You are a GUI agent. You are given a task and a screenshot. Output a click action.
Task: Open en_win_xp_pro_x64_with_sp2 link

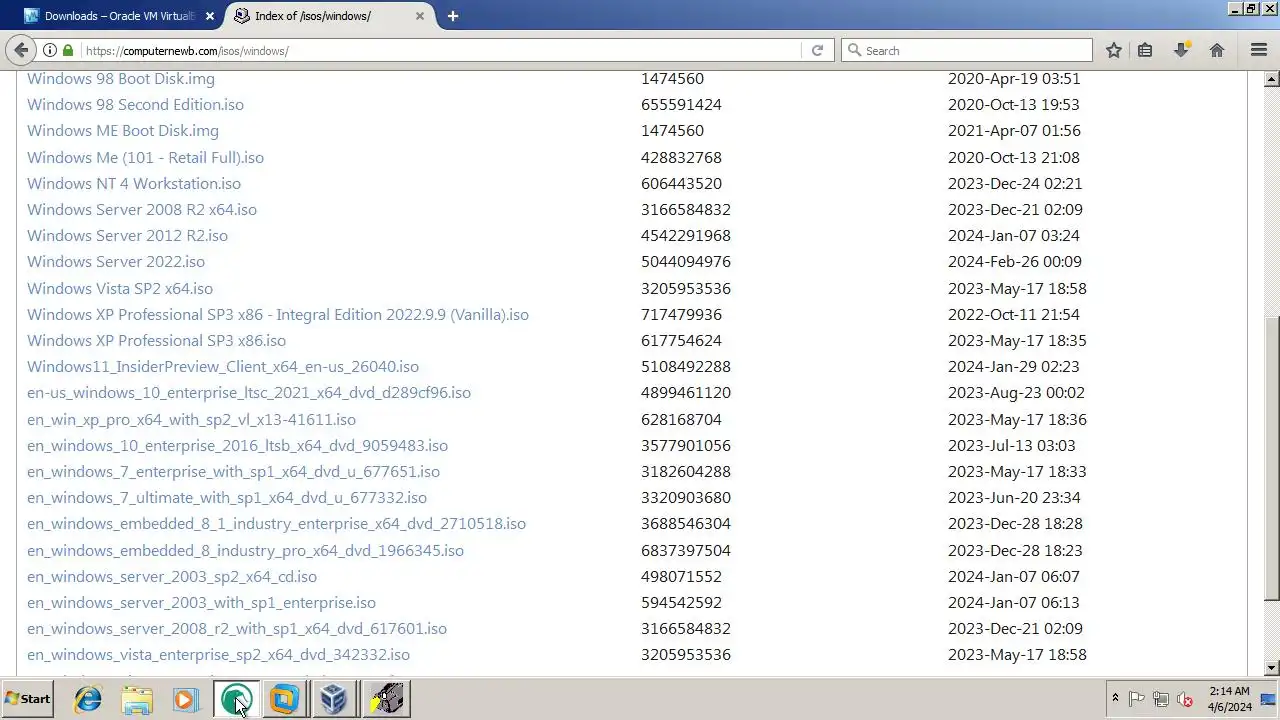click(x=191, y=419)
